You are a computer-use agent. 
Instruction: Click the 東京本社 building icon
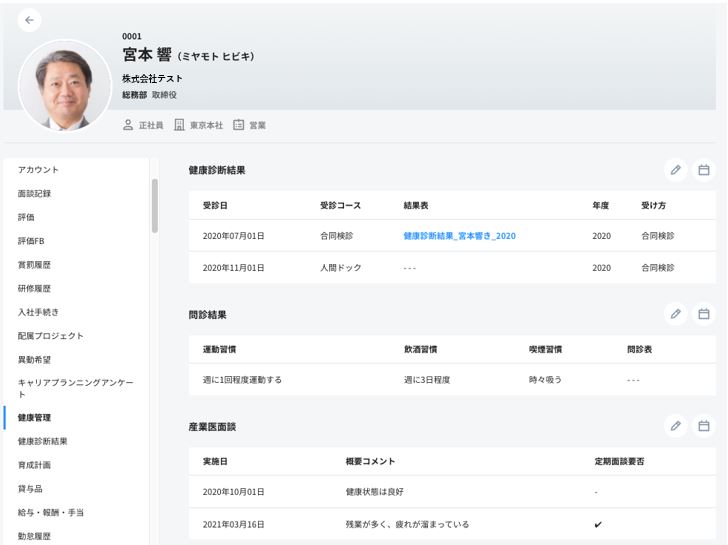(180, 126)
